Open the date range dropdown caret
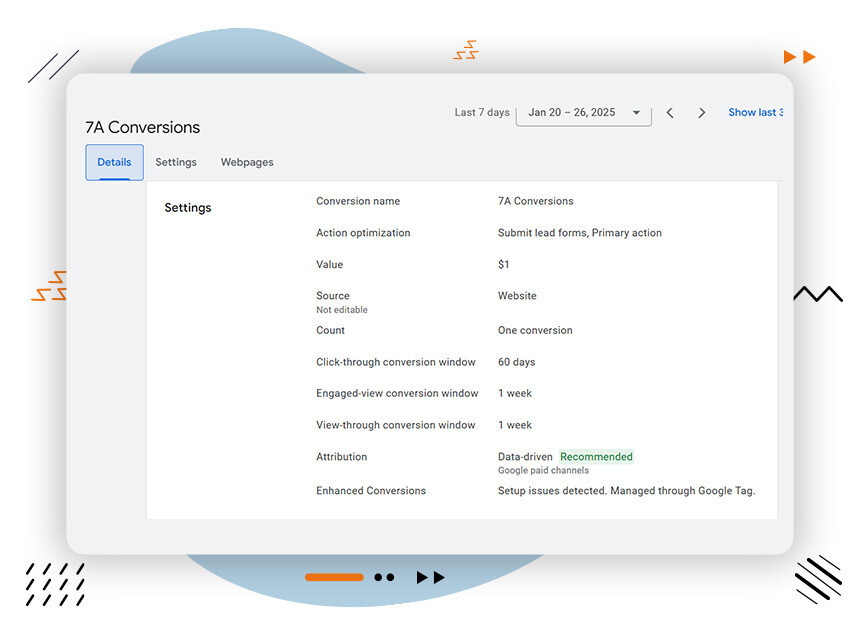The width and height of the screenshot is (860, 628). tap(636, 113)
